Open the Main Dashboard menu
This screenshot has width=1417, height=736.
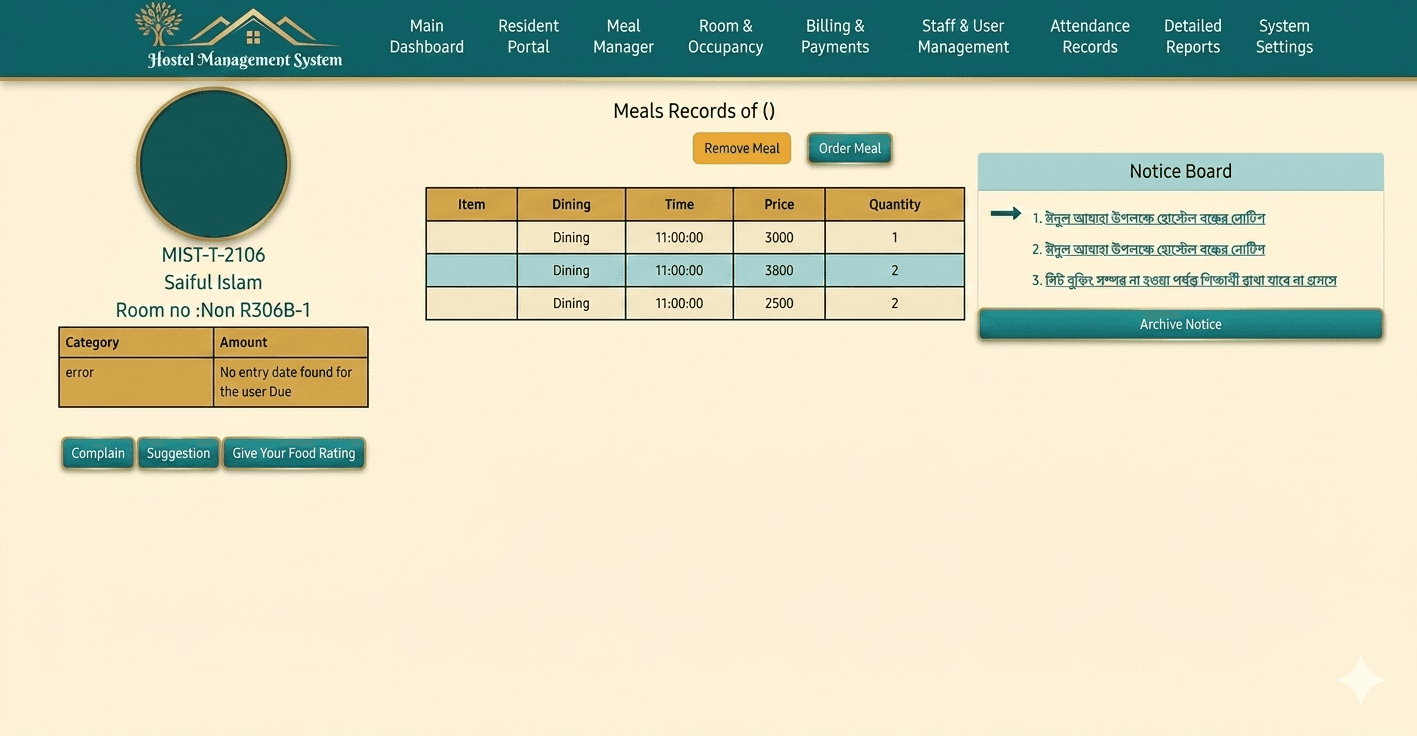[427, 36]
